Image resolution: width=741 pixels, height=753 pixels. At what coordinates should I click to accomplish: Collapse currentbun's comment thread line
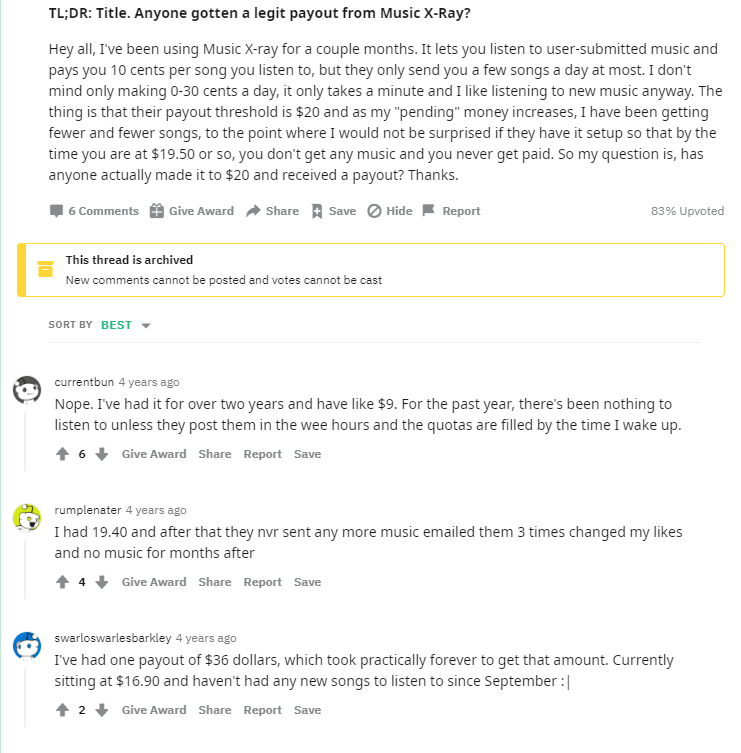(x=25, y=441)
